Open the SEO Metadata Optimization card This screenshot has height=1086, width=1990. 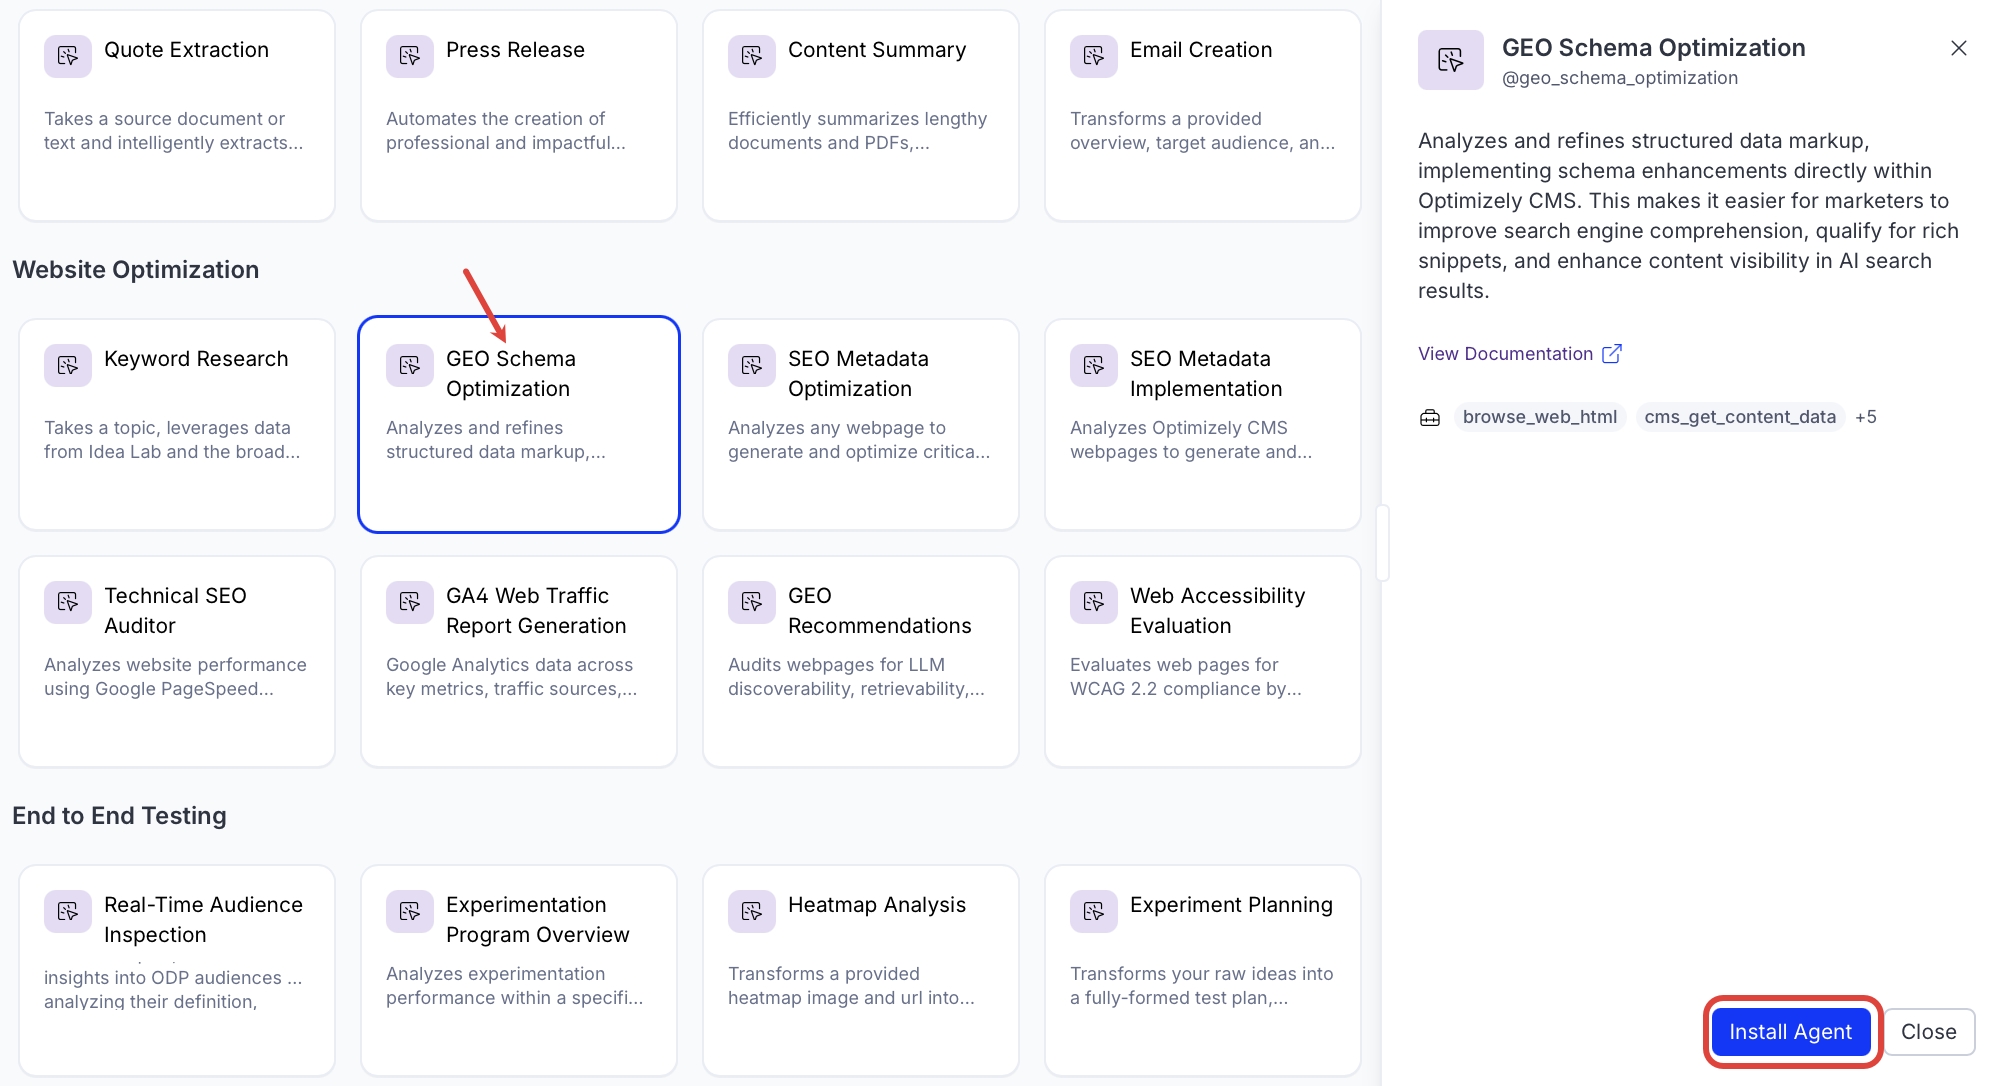[860, 424]
